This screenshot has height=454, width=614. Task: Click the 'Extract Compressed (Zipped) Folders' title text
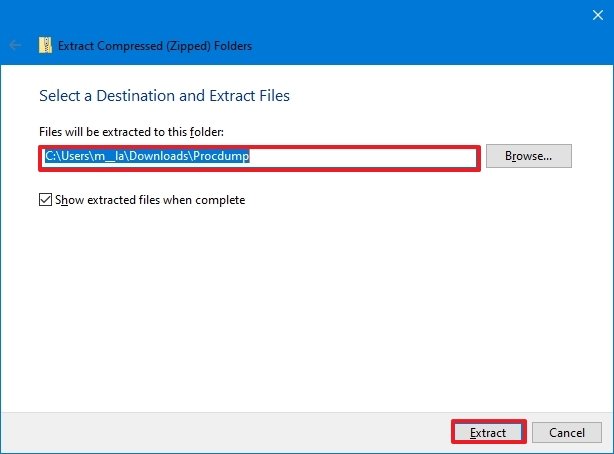tap(155, 45)
